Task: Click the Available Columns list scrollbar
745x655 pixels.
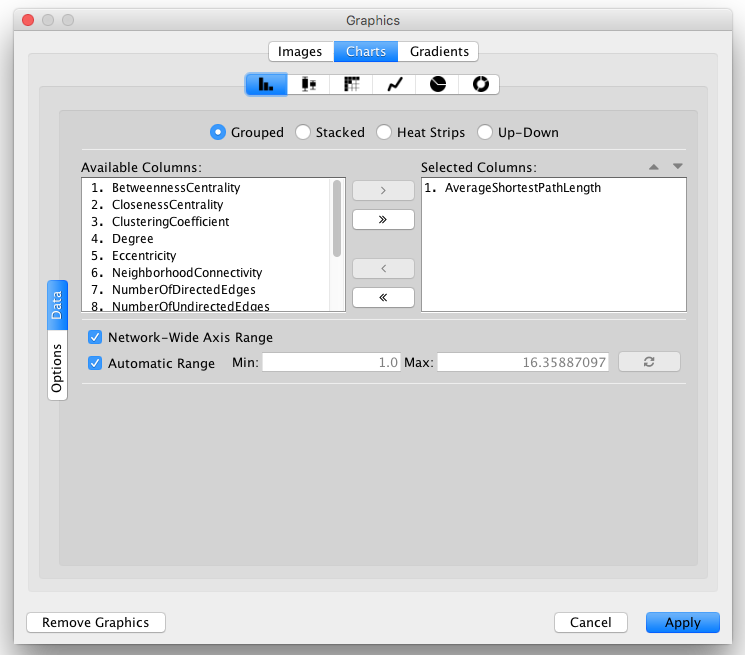Action: pyautogui.click(x=337, y=218)
